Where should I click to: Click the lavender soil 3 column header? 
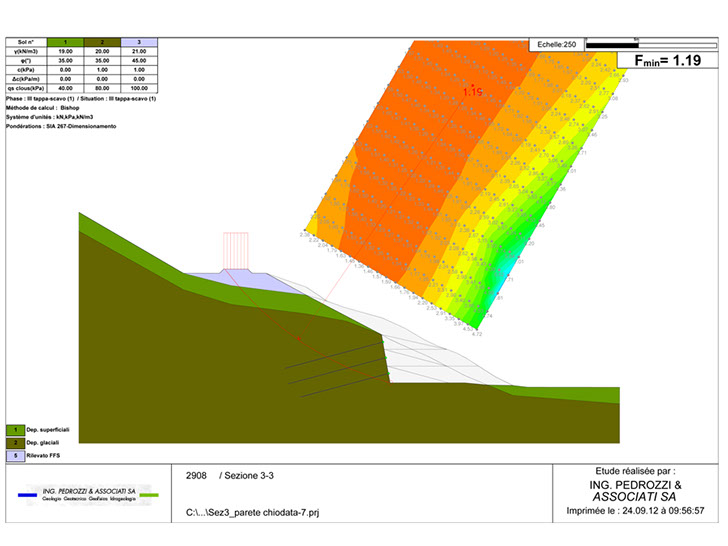click(x=138, y=43)
